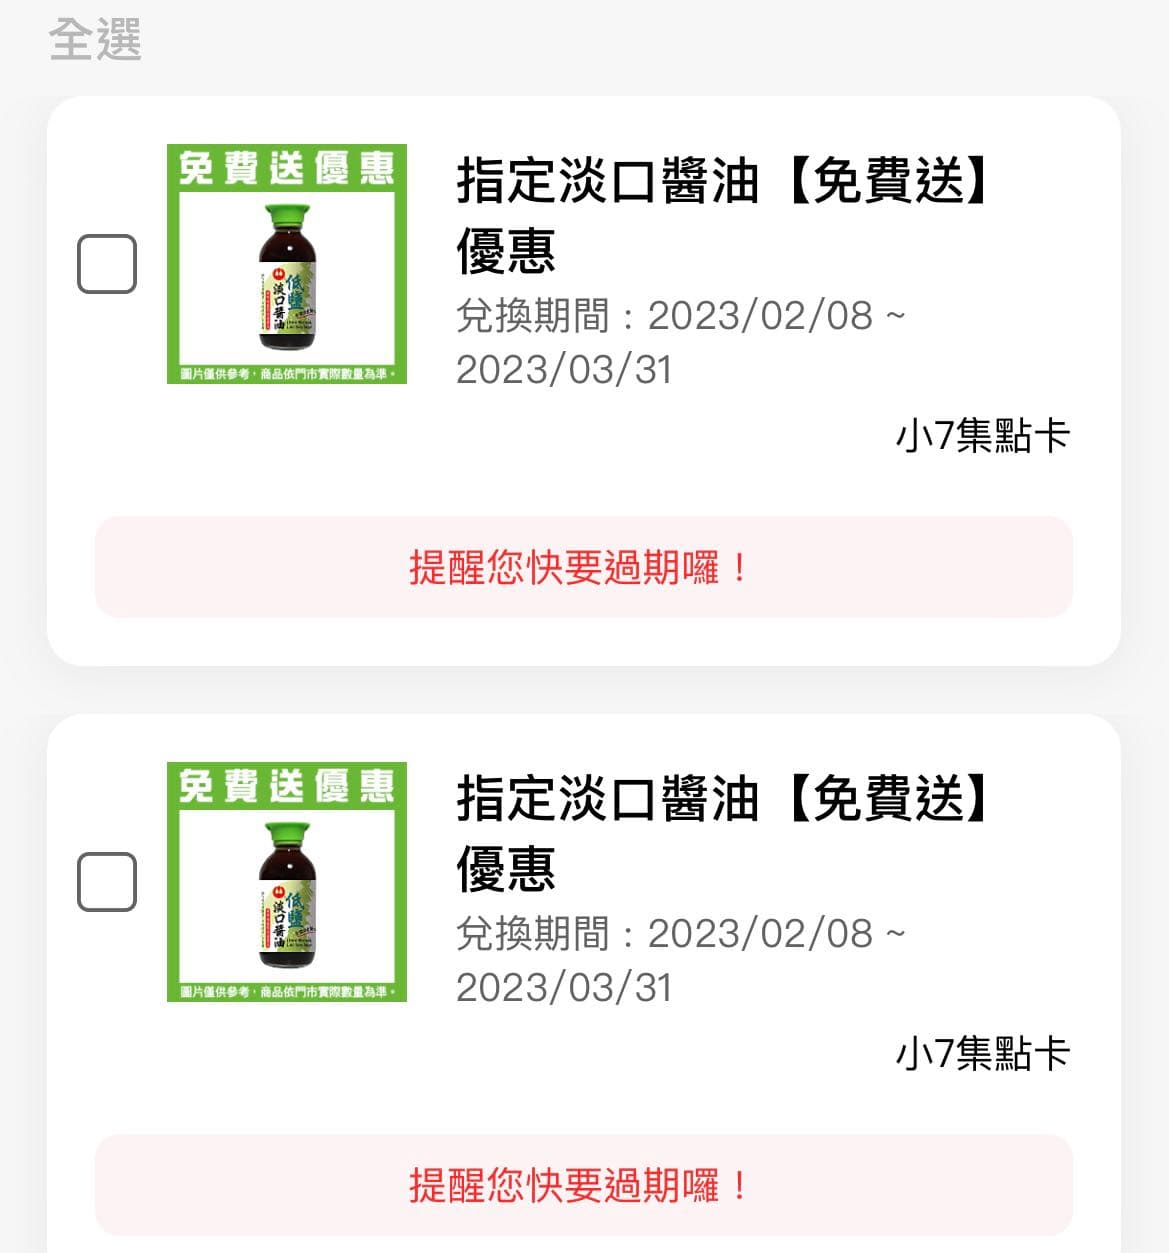Tap the disclaimer caption under second product image
This screenshot has width=1169, height=1253.
pos(287,992)
